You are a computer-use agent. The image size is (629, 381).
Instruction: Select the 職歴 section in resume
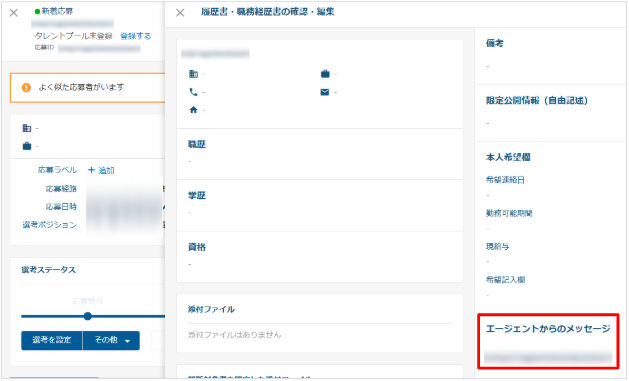320,154
